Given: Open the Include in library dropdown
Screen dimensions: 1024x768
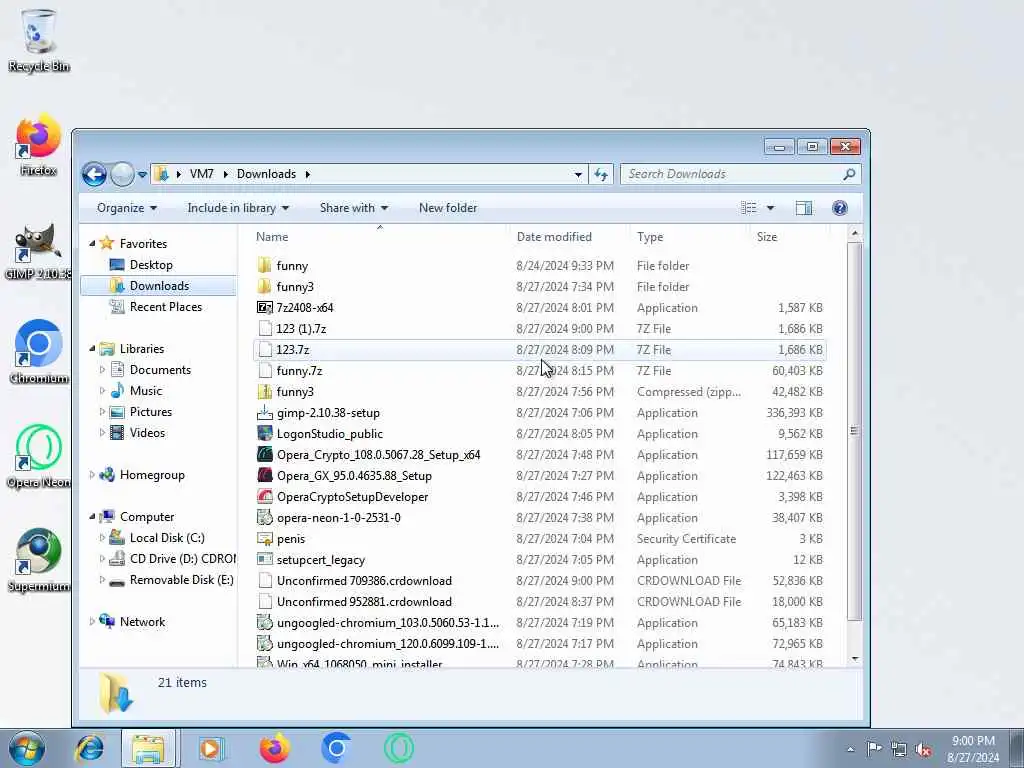Looking at the screenshot, I should coord(238,208).
